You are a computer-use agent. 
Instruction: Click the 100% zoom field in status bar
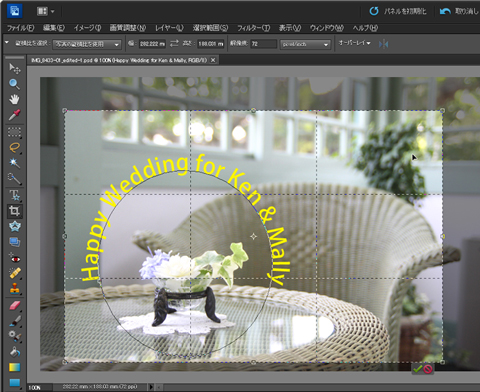pyautogui.click(x=40, y=387)
